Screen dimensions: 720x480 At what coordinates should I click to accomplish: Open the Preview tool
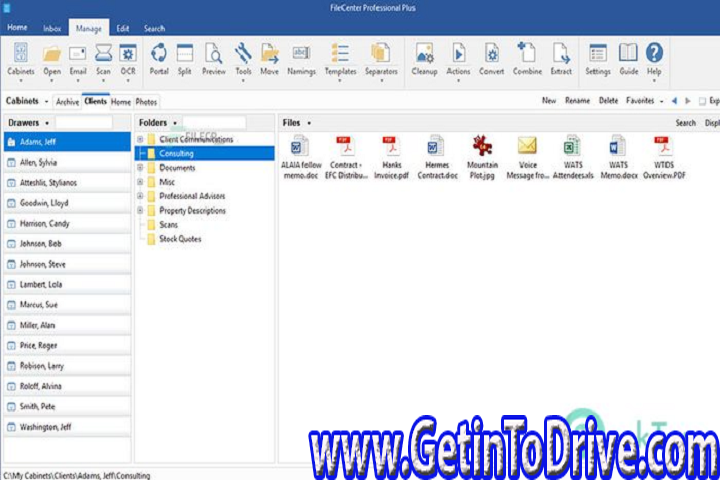214,60
